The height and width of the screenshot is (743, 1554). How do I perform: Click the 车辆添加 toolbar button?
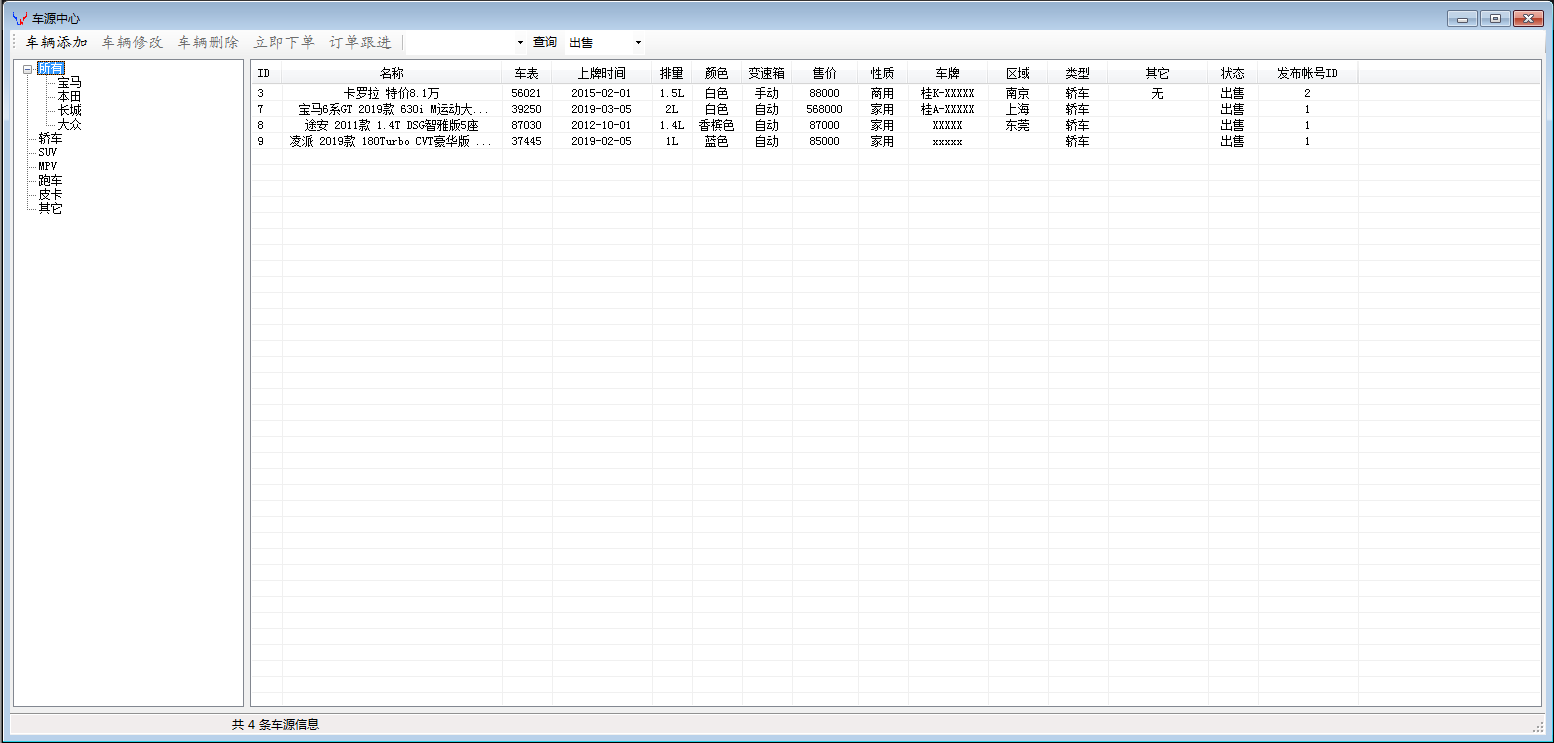point(56,42)
